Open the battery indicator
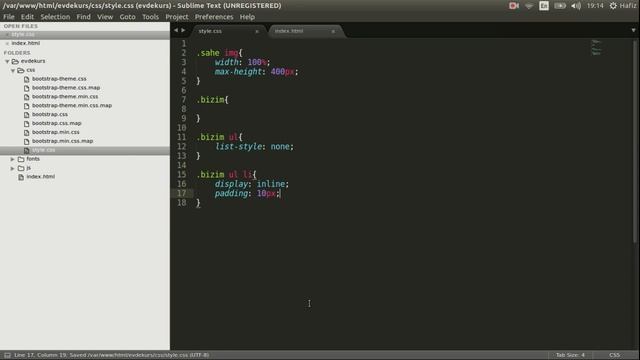This screenshot has height=360, width=640. 560,6
